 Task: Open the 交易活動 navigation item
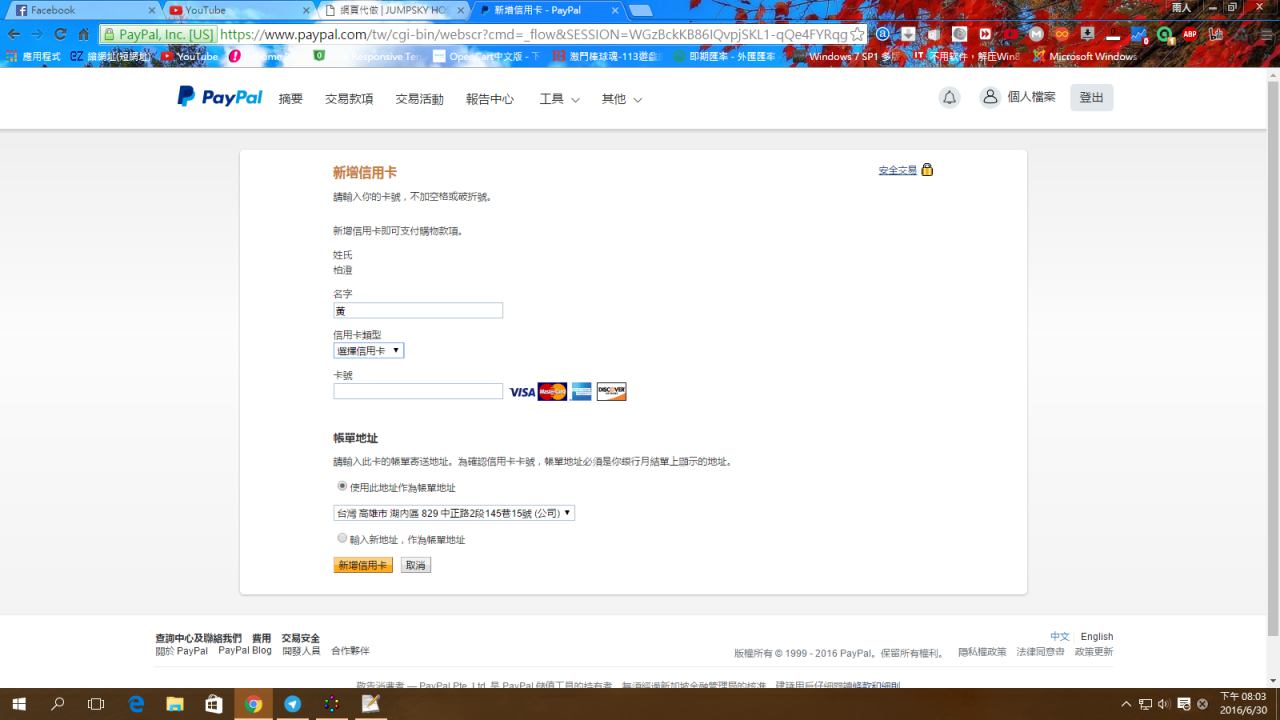coord(419,99)
